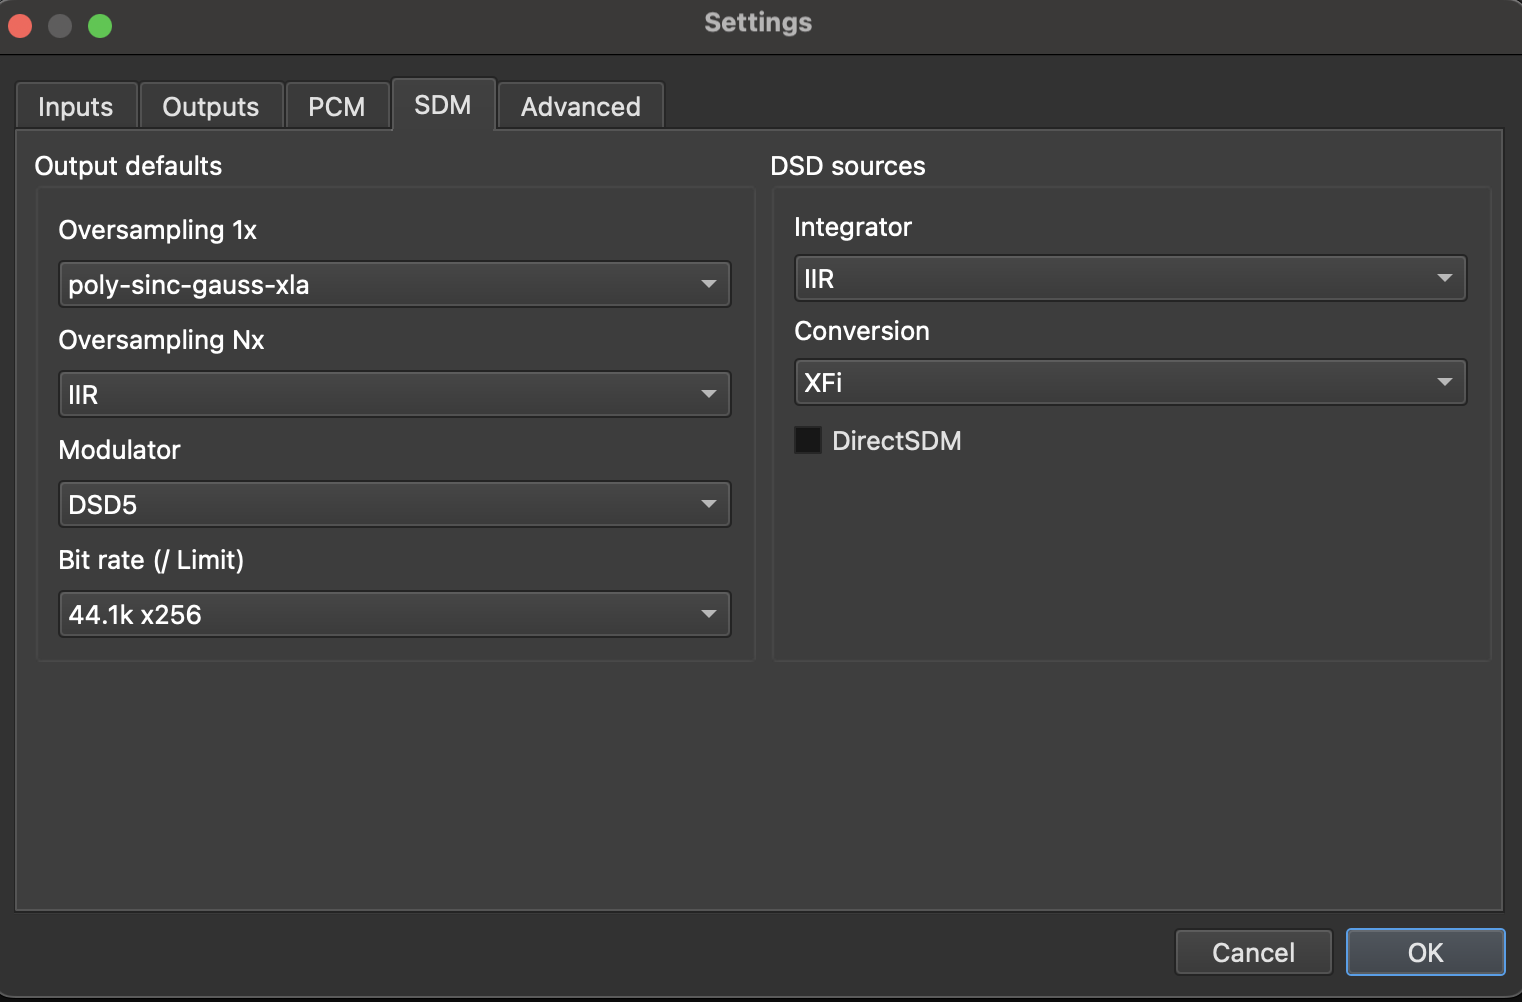Enable the DirectSDM checkbox
1522x1002 pixels.
808,441
